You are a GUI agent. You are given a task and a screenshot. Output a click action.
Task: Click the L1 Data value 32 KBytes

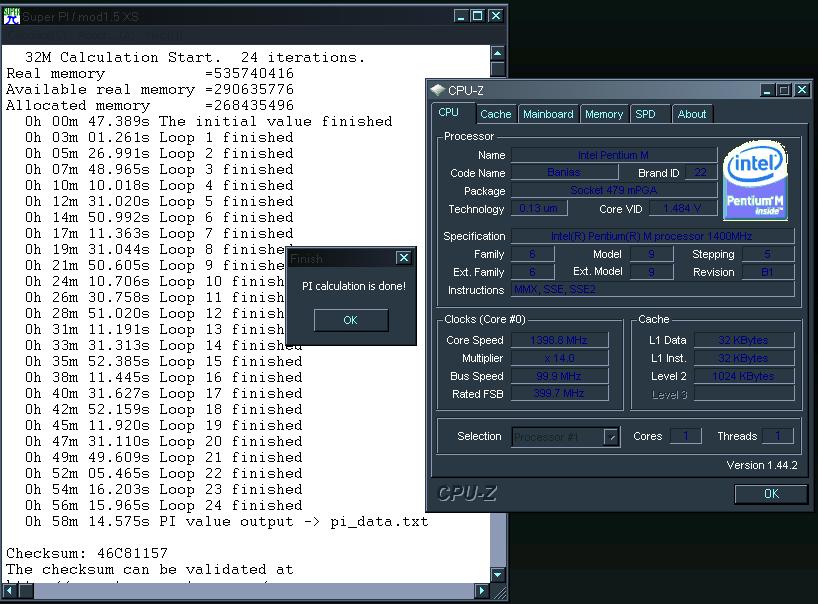coord(743,340)
